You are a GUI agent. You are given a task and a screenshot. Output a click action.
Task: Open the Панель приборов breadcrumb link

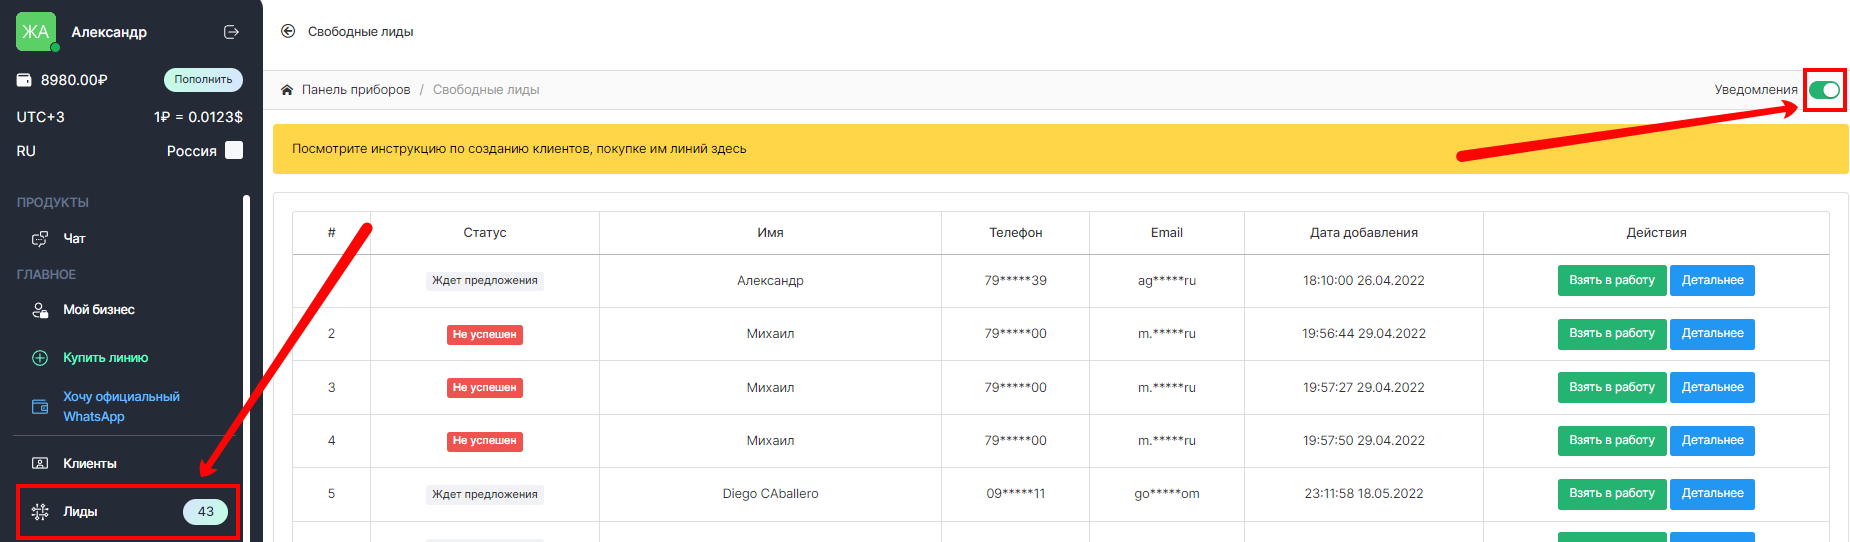(x=355, y=90)
